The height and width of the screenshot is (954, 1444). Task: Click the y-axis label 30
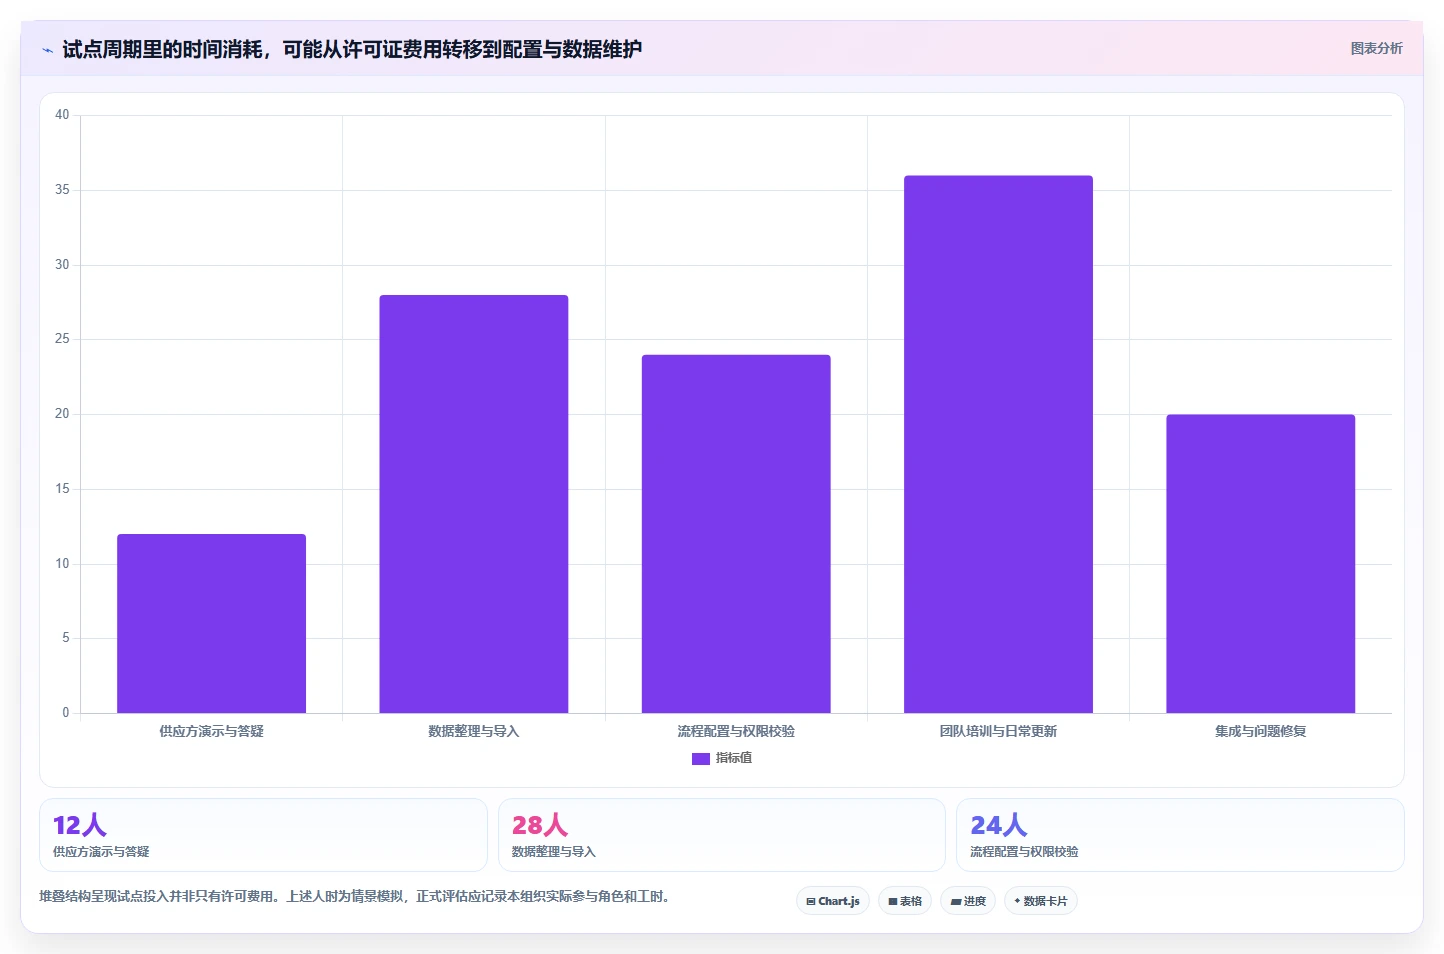62,265
